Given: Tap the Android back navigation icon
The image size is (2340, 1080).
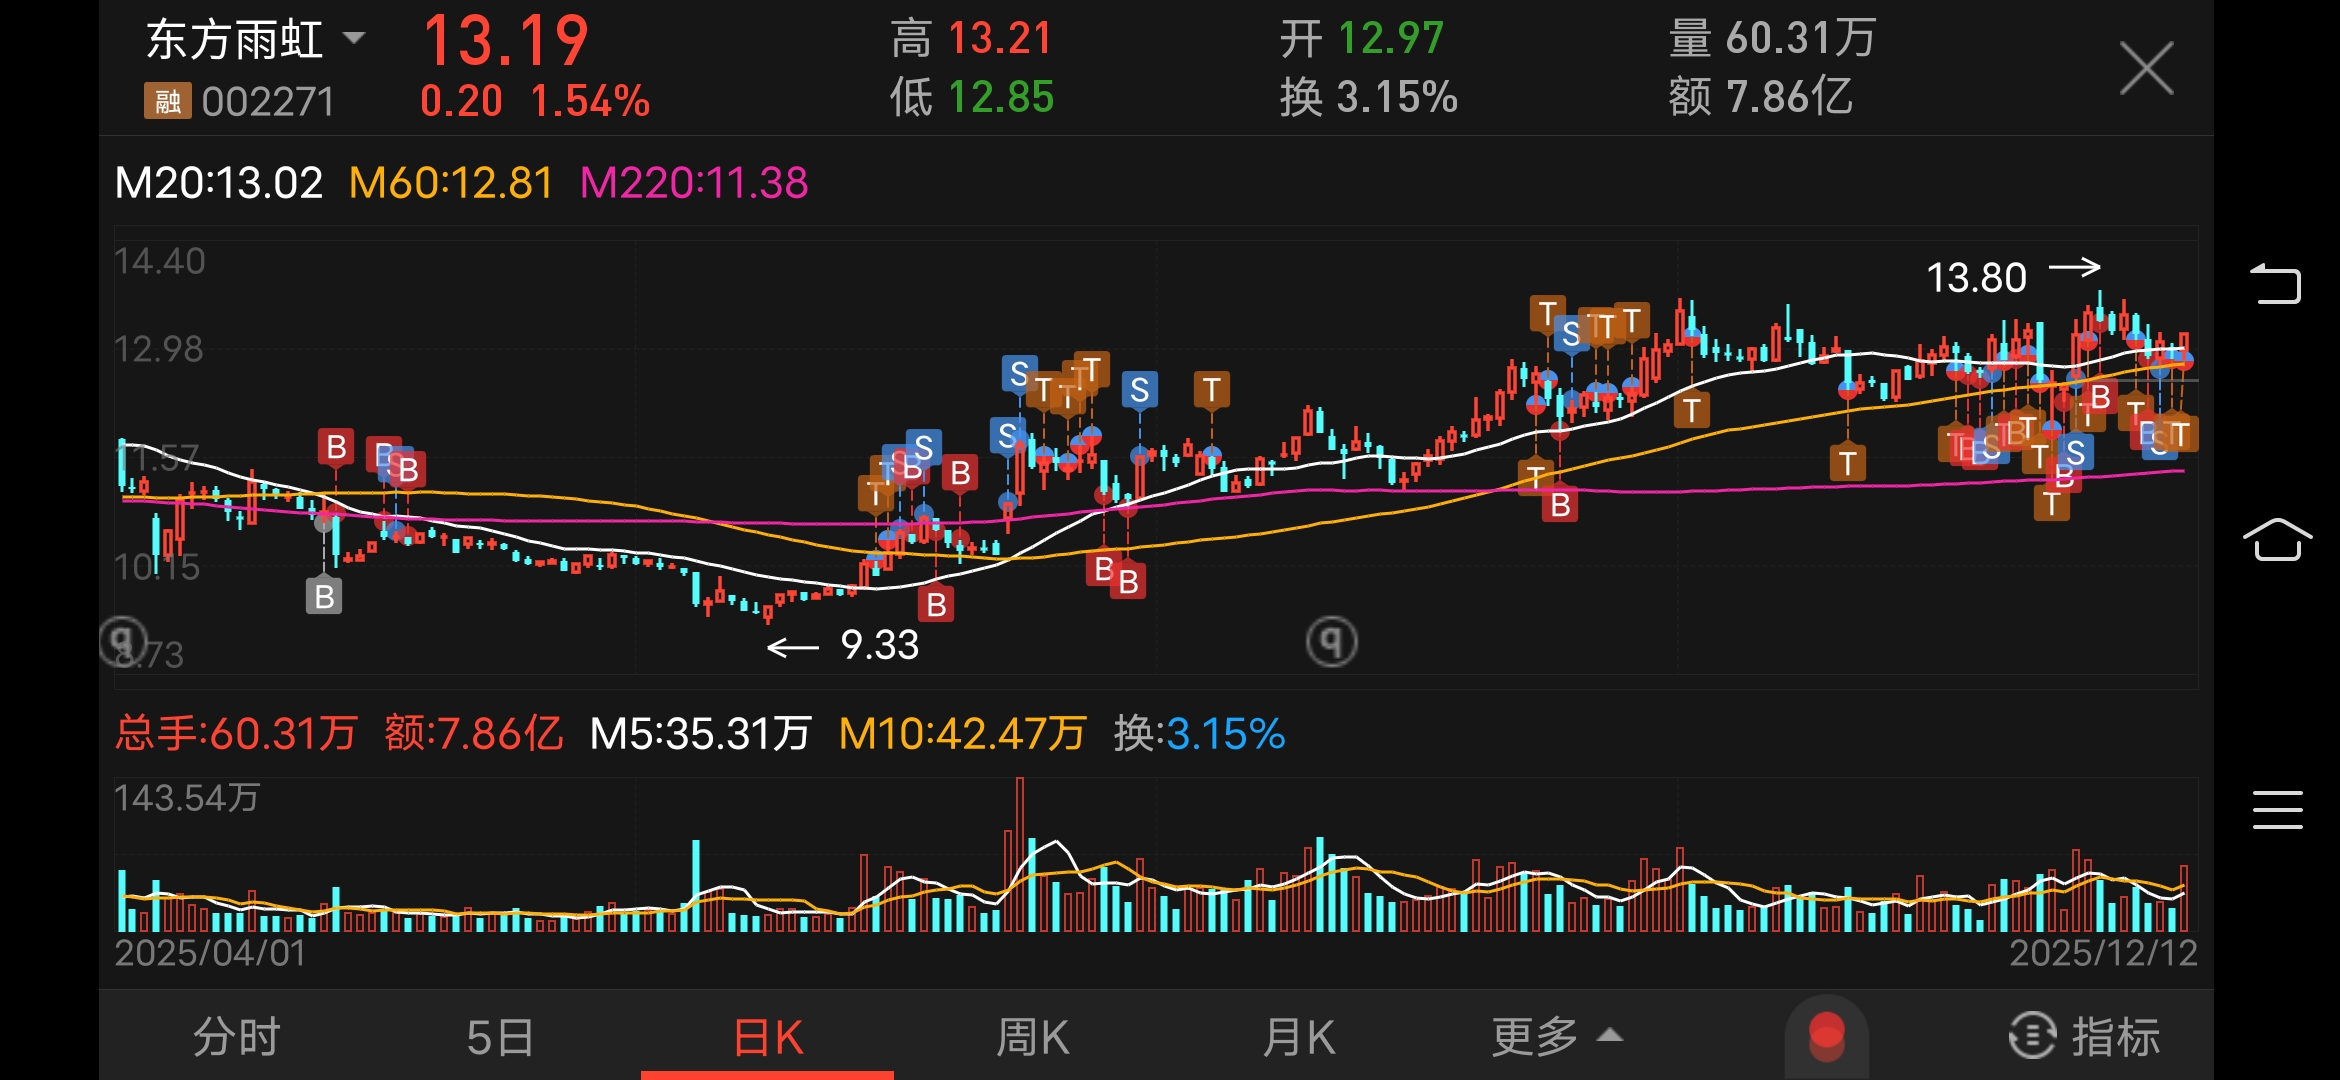Looking at the screenshot, I should pyautogui.click(x=2276, y=284).
